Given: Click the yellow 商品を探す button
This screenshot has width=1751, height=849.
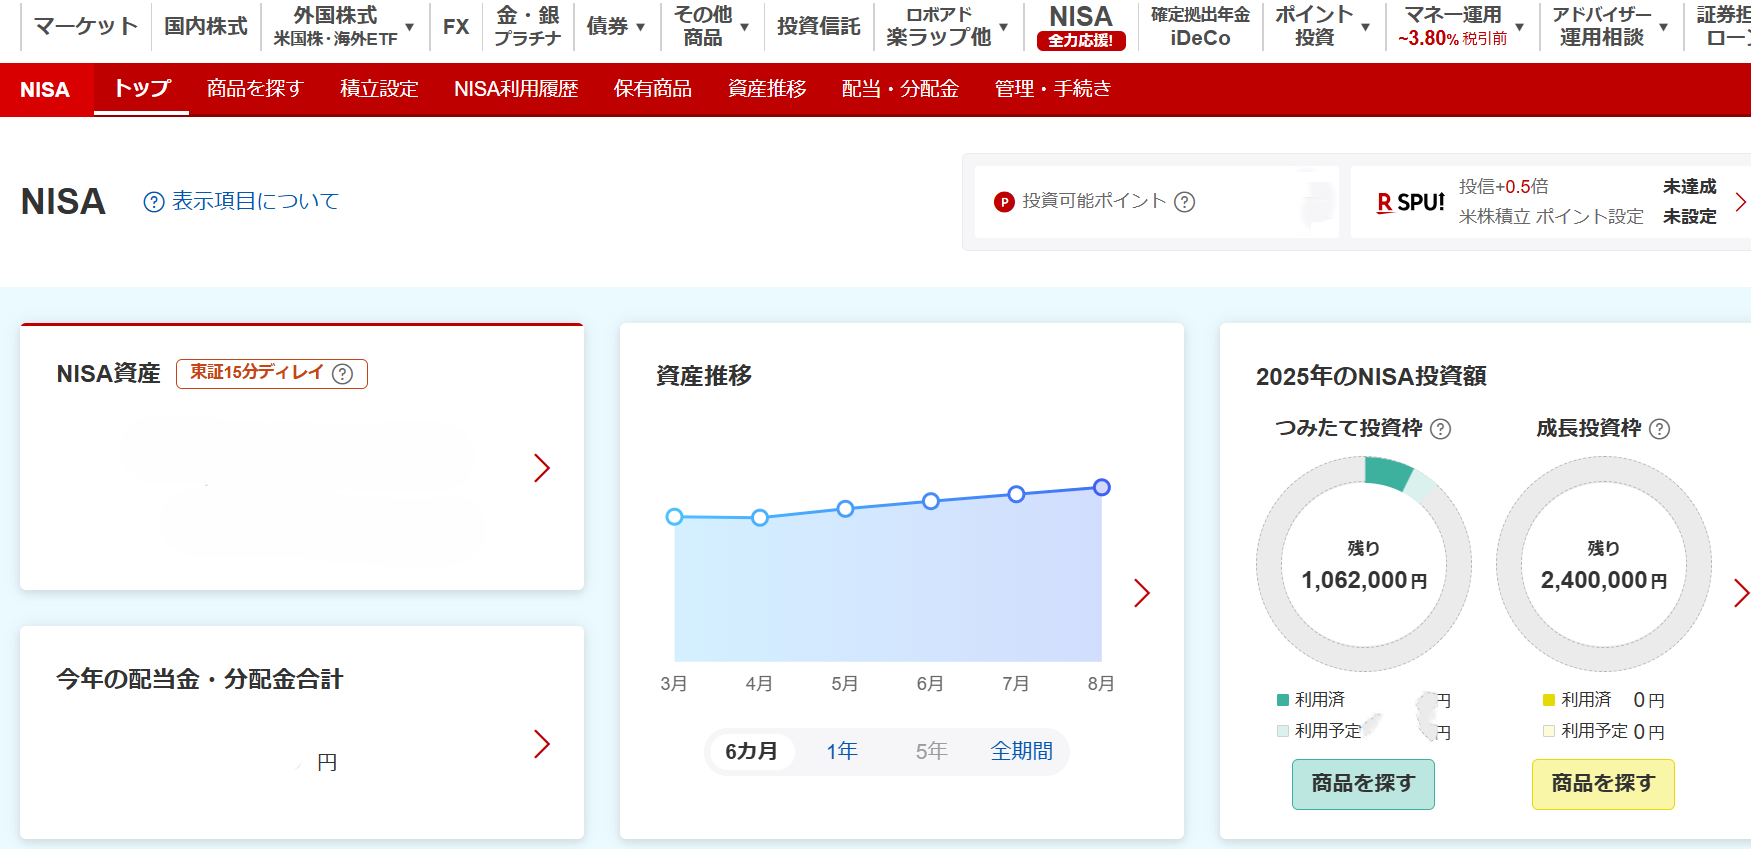Looking at the screenshot, I should click(x=1603, y=784).
